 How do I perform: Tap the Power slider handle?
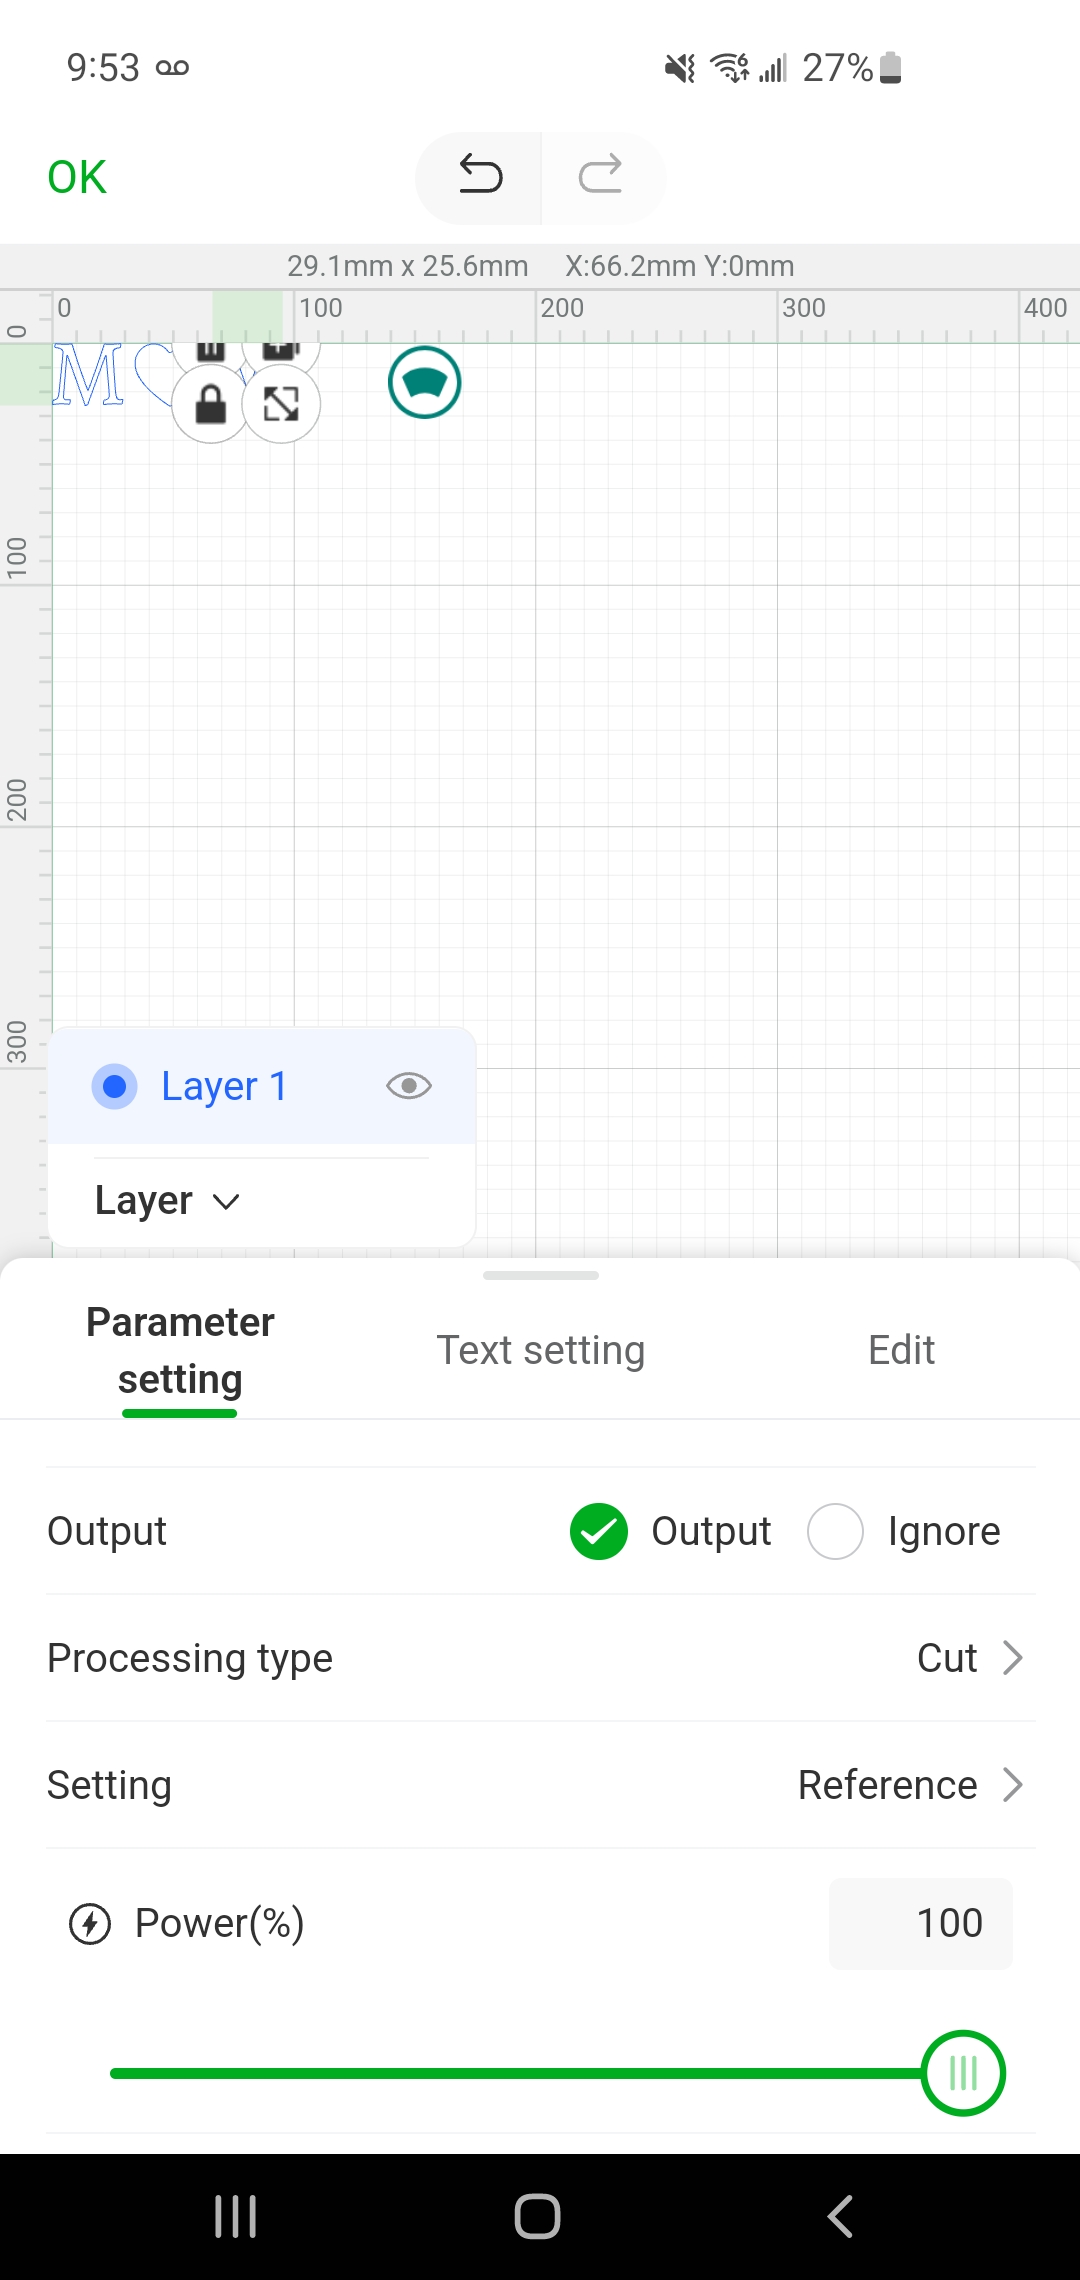pyautogui.click(x=963, y=2073)
